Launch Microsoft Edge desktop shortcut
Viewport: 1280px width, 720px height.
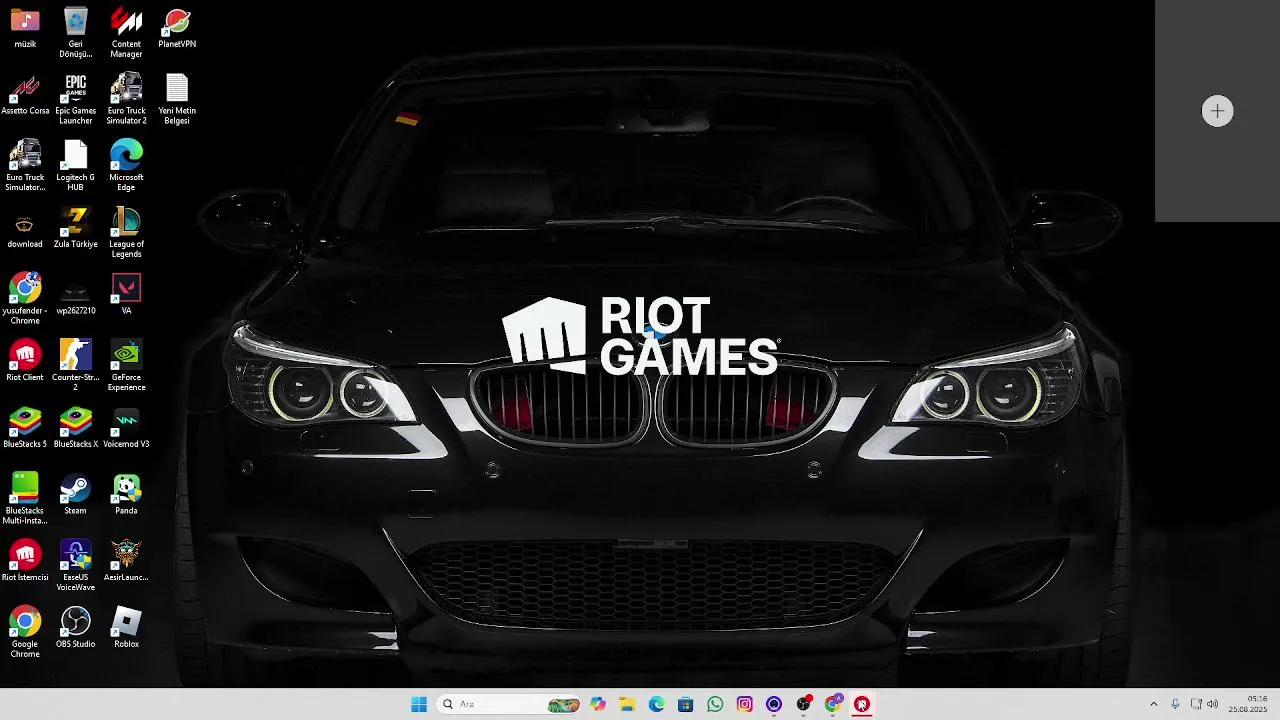[x=126, y=165]
